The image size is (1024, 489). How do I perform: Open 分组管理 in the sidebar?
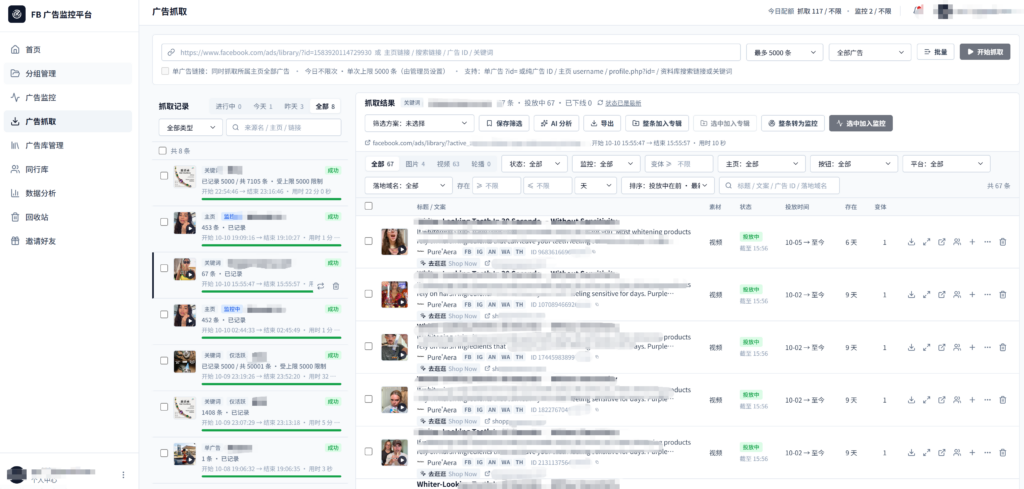pyautogui.click(x=69, y=74)
